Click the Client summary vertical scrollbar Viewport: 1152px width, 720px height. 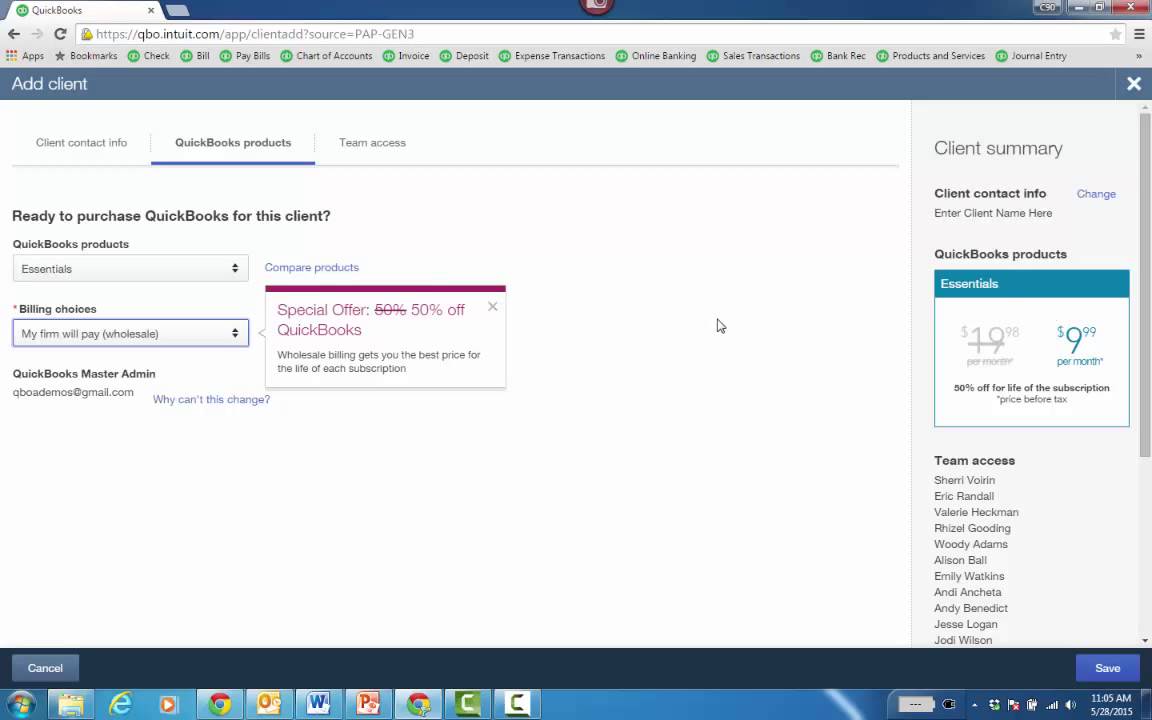[x=1145, y=284]
